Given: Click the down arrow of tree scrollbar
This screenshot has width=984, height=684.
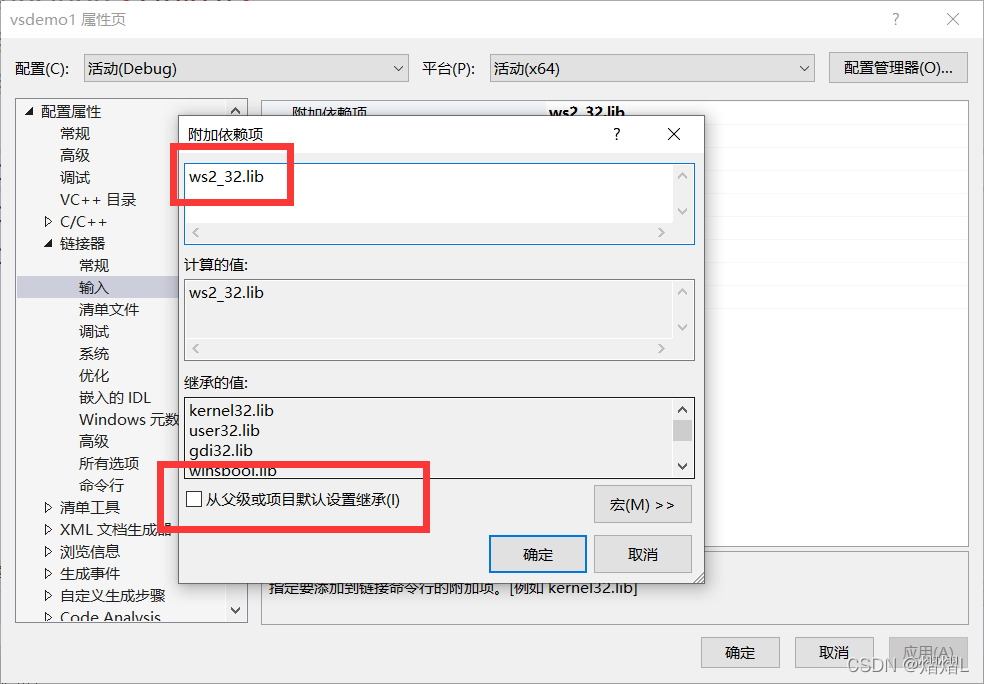Looking at the screenshot, I should coord(235,610).
